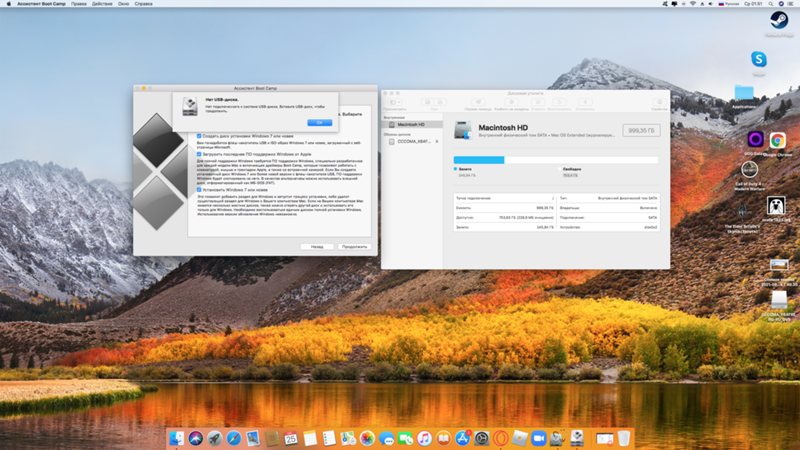
Task: Open App Store from the Dock
Action: pyautogui.click(x=462, y=438)
